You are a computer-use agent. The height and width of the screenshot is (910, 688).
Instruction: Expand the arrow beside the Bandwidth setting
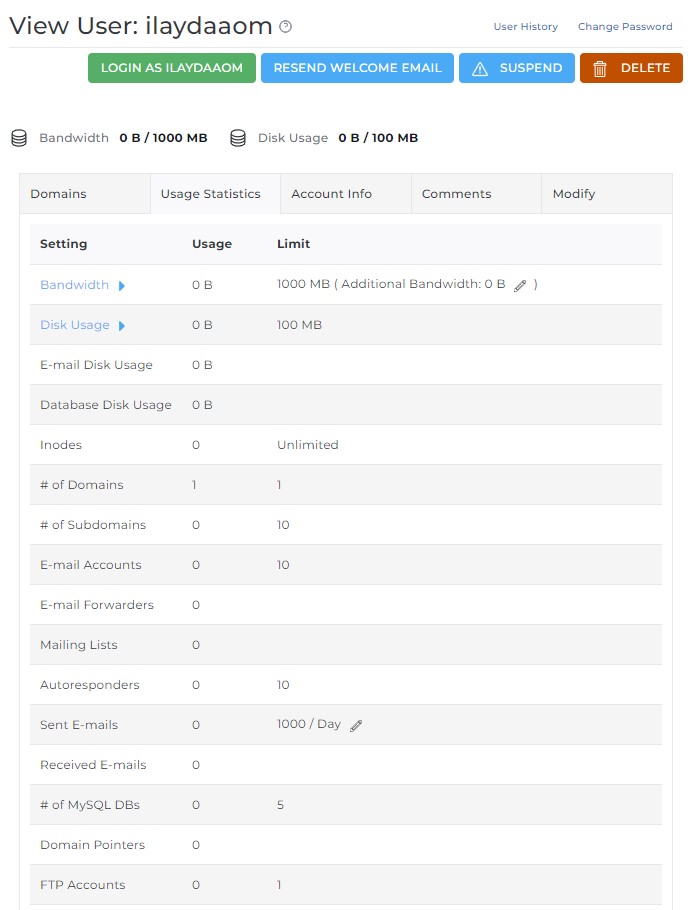122,285
